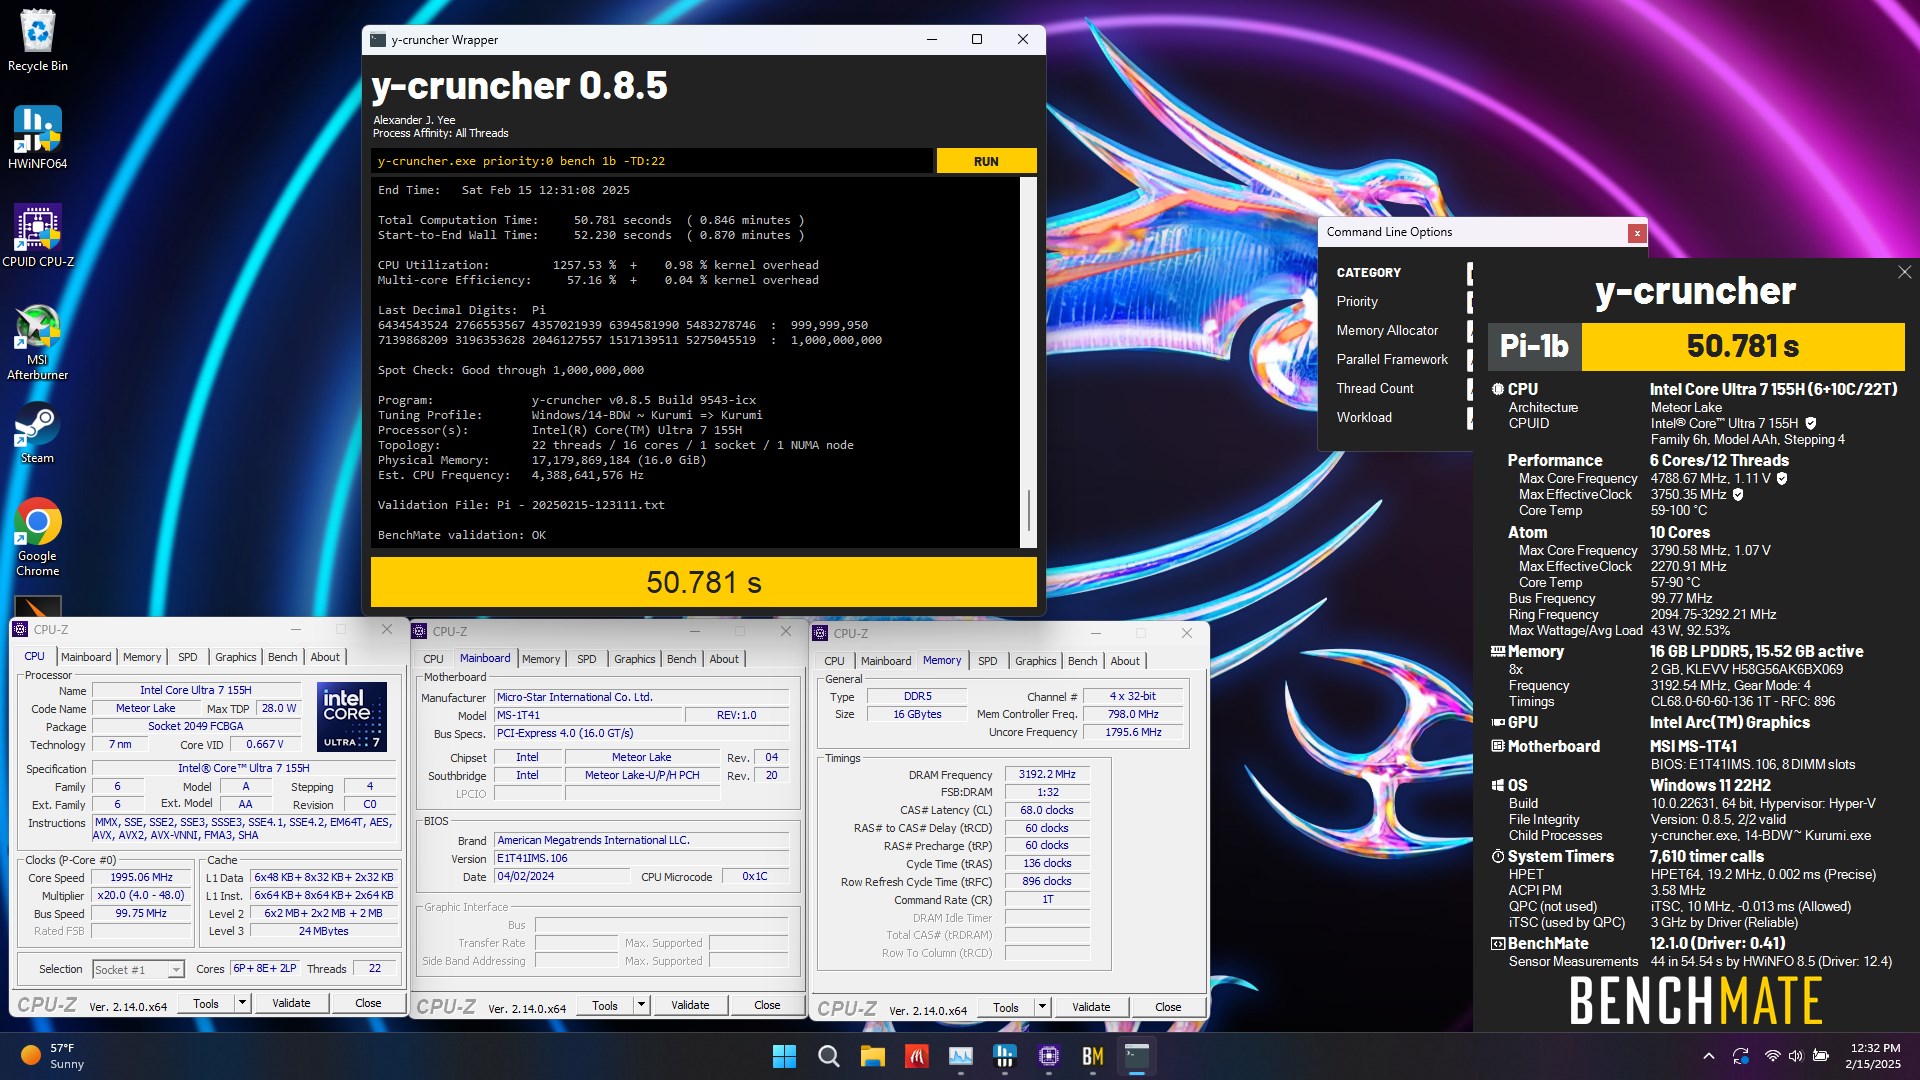
Task: Open battery status tray icon
Action: point(1821,1056)
